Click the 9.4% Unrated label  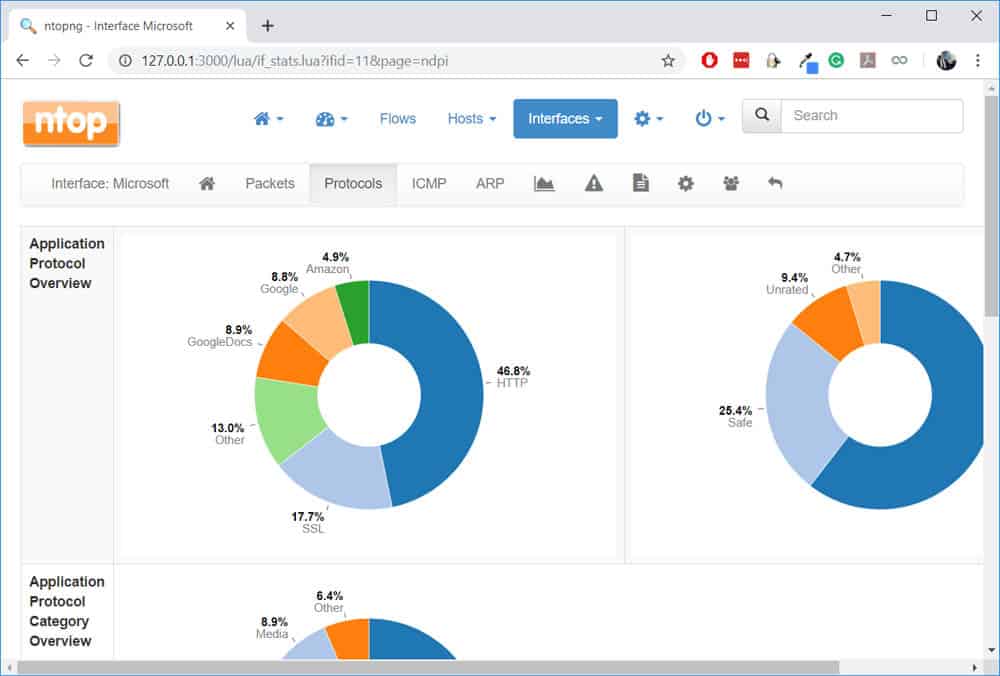click(x=788, y=284)
